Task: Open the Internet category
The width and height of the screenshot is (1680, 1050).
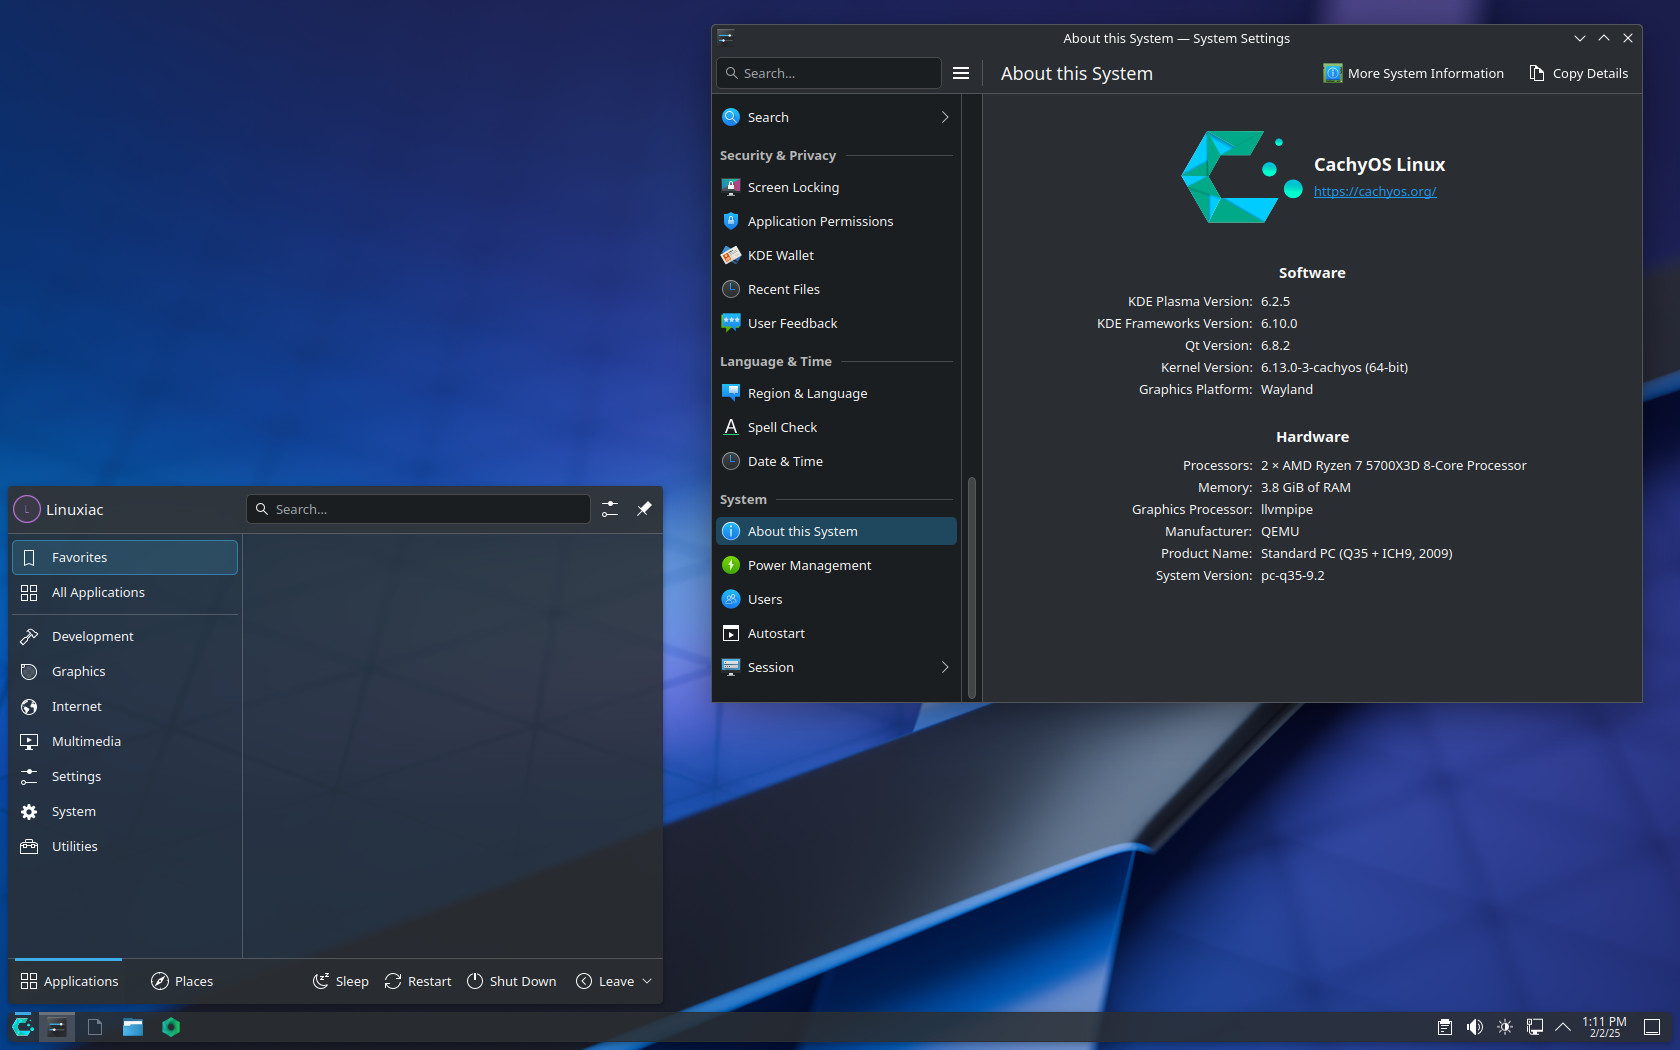Action: click(x=125, y=706)
